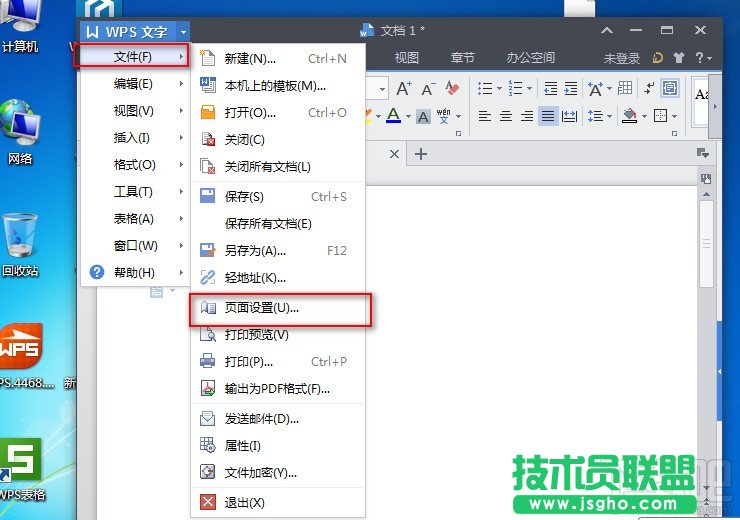Open the WPS表格 desktop shortcut
Image resolution: width=740 pixels, height=520 pixels.
point(23,469)
